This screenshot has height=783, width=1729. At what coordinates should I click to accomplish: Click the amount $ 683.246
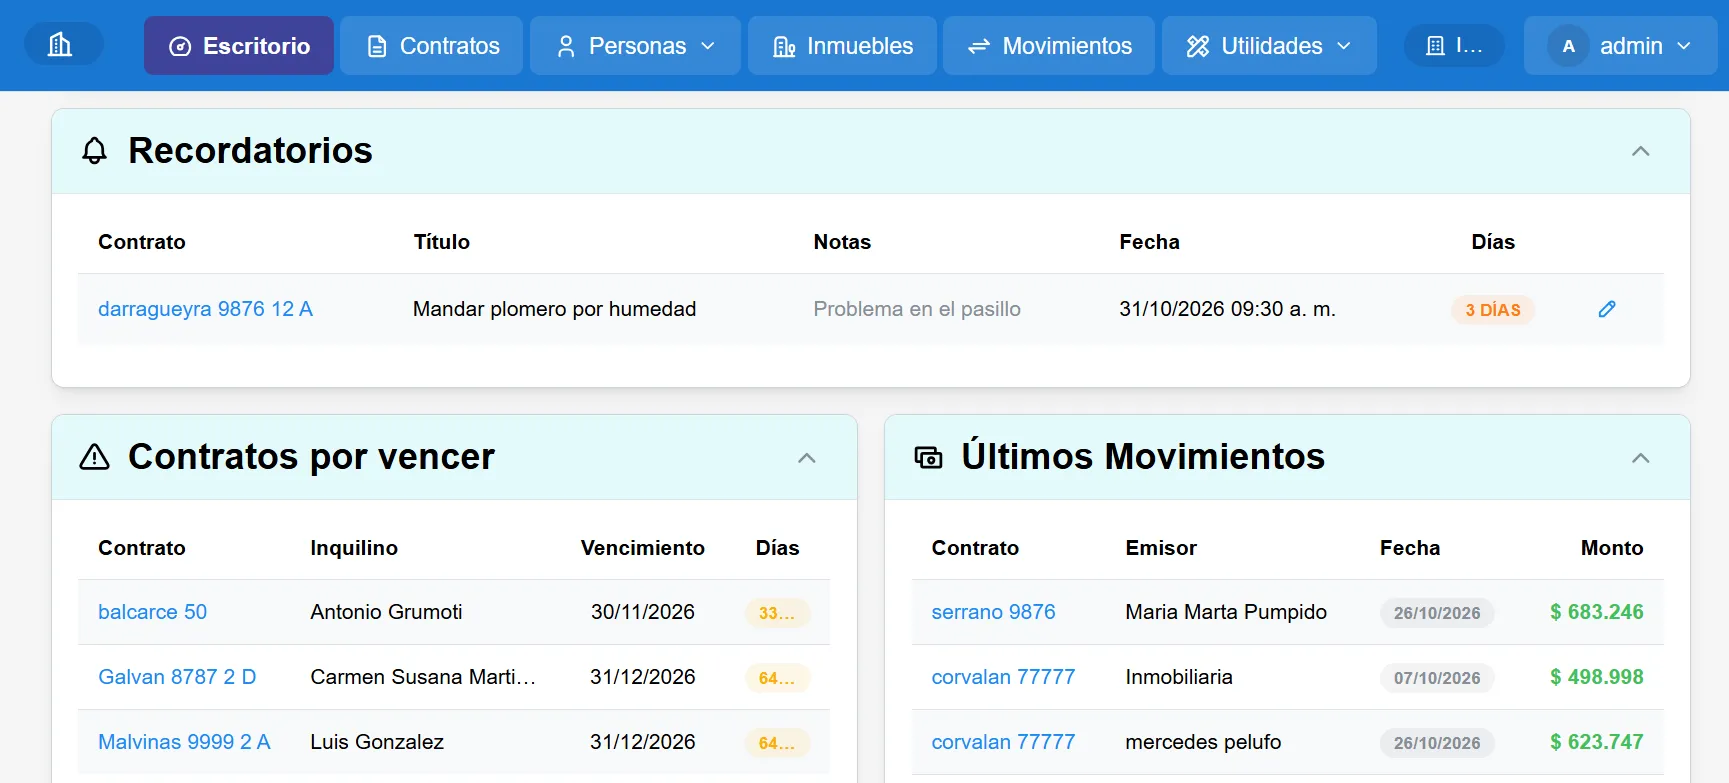(x=1596, y=612)
